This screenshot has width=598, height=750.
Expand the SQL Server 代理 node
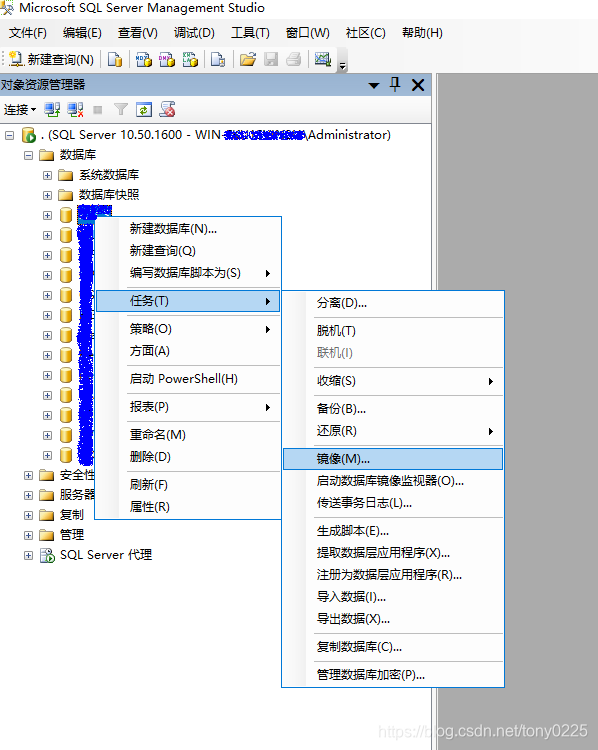click(28, 555)
